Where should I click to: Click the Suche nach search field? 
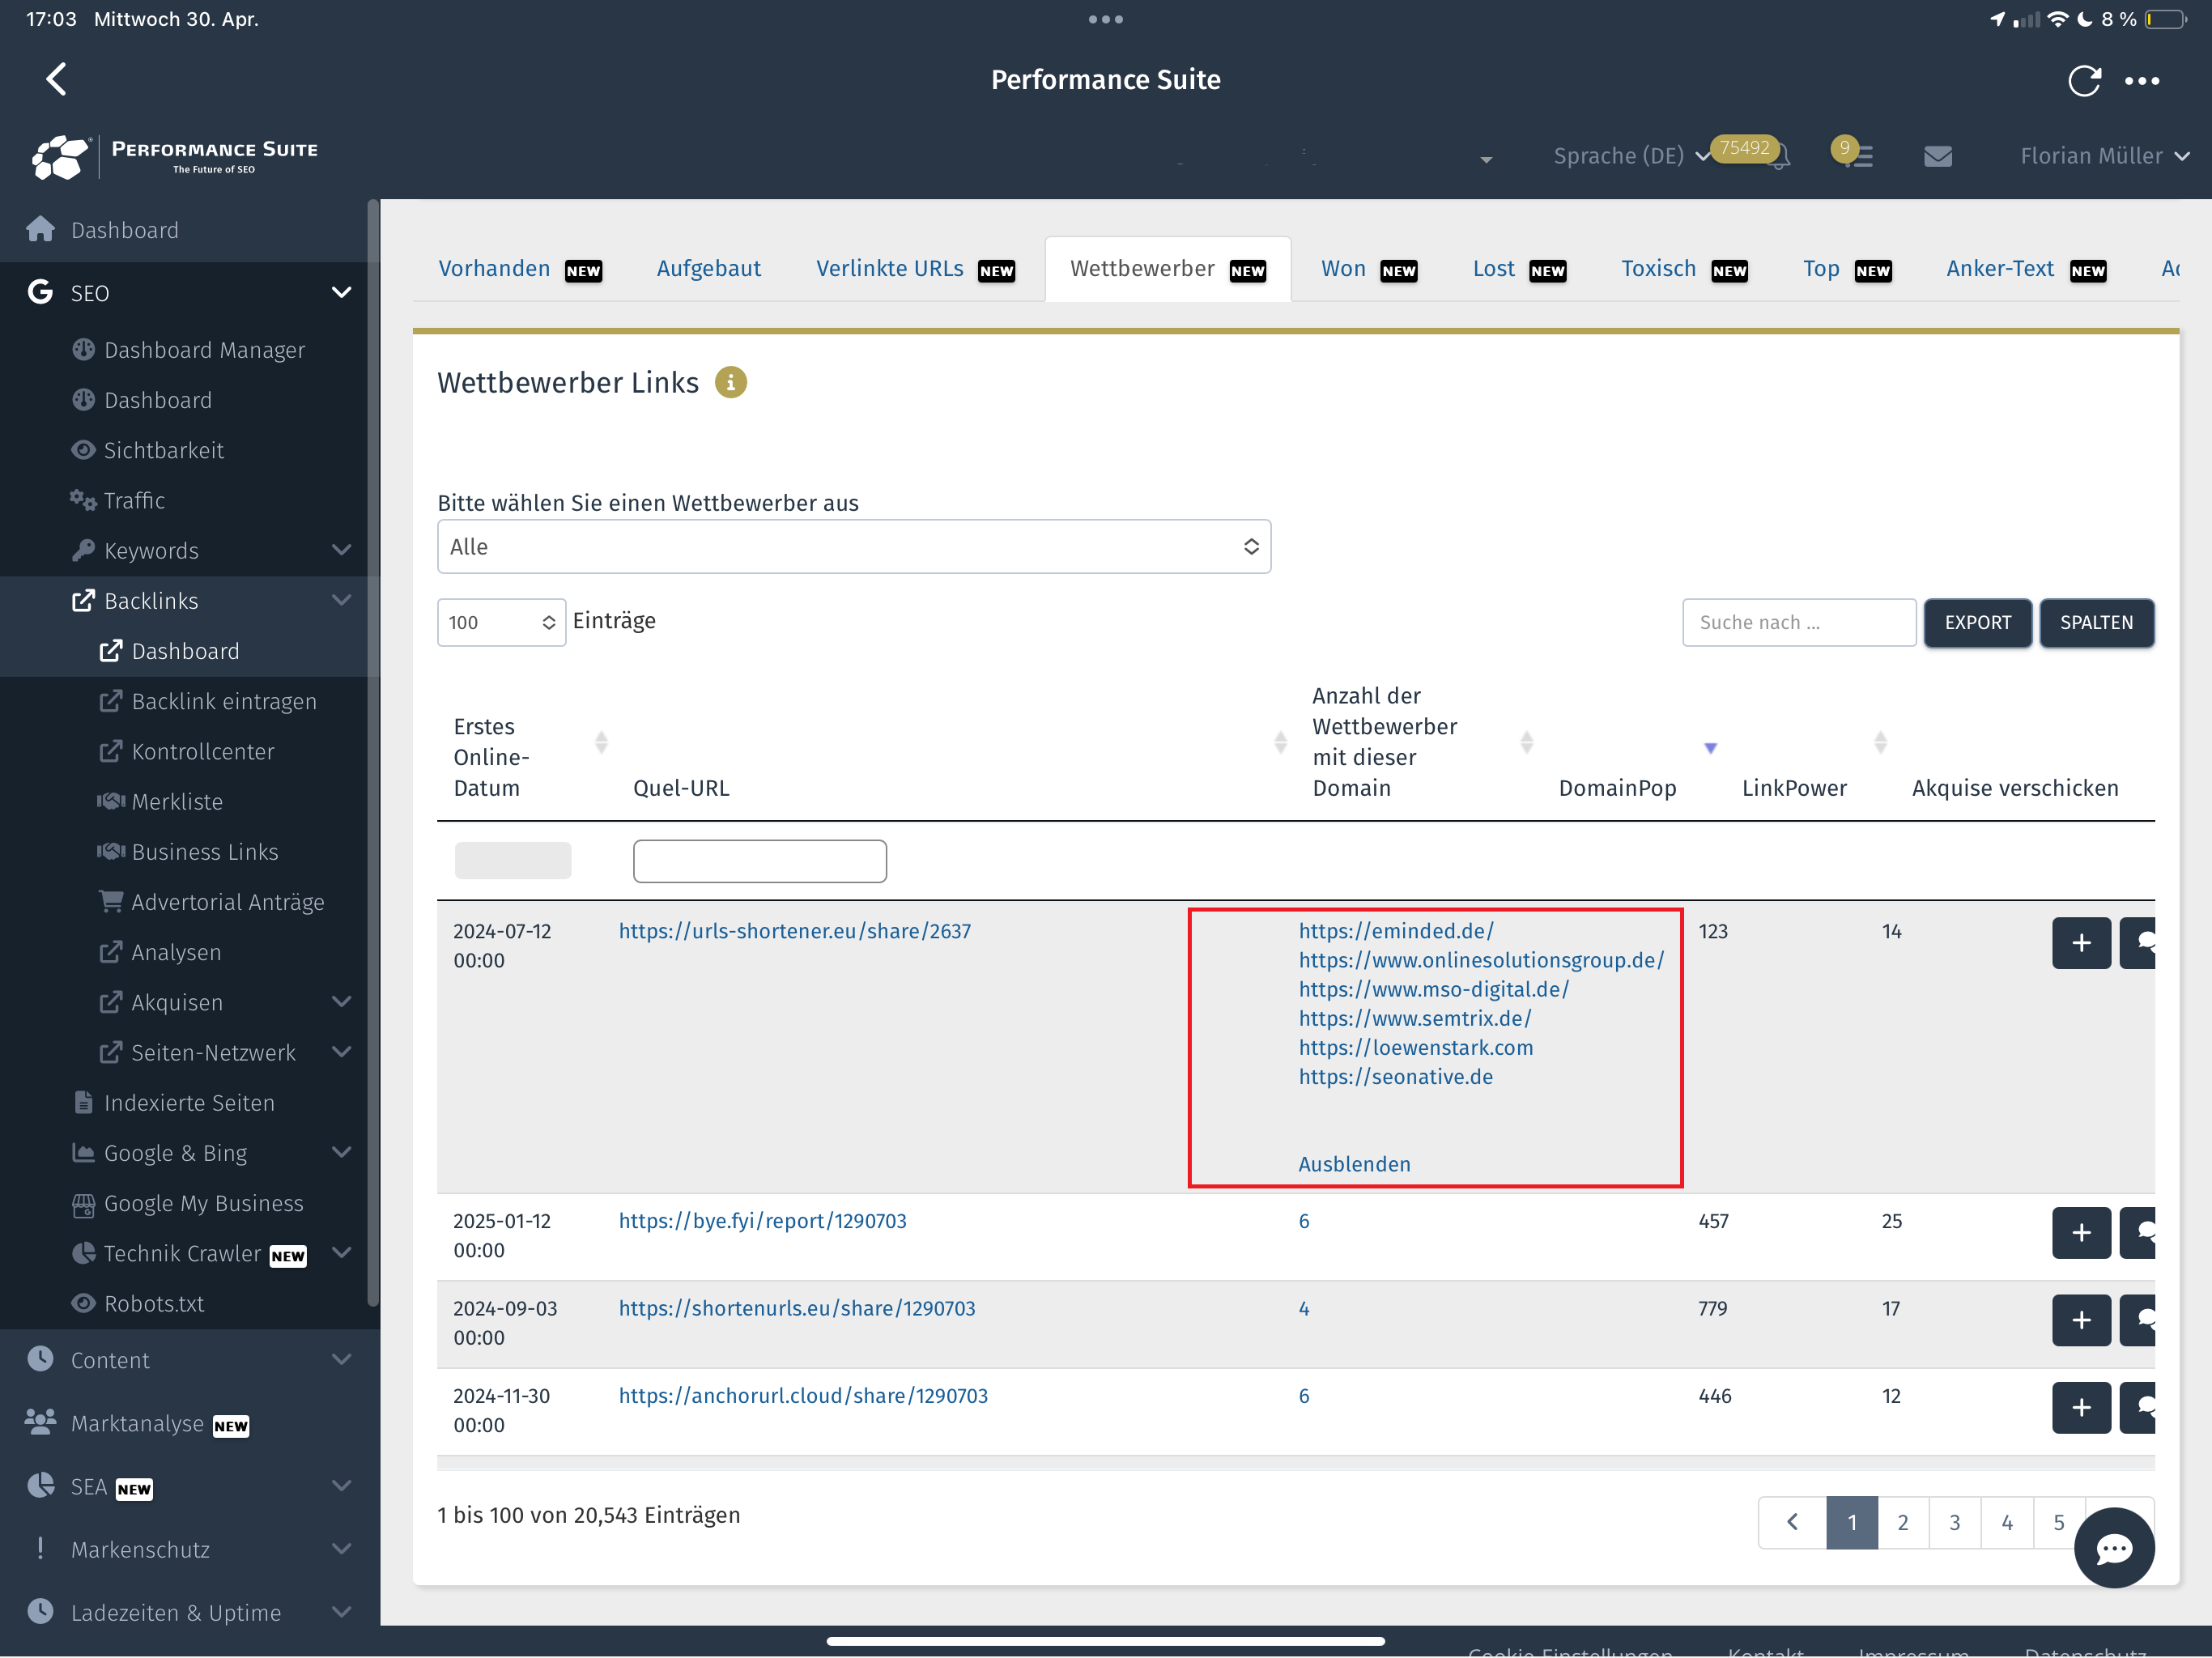(x=1798, y=622)
